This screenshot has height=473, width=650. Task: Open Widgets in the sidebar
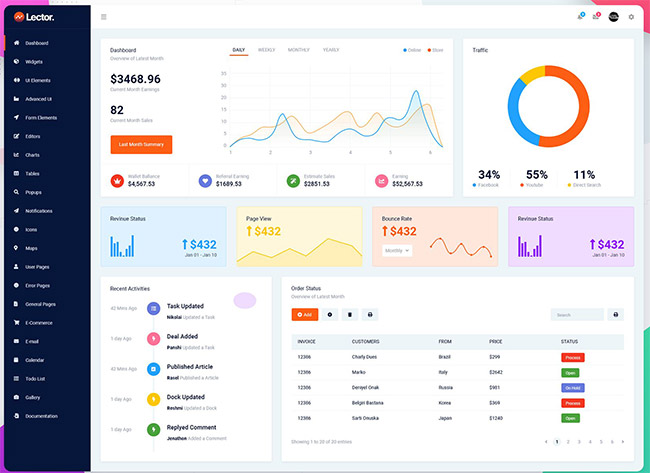(34, 62)
